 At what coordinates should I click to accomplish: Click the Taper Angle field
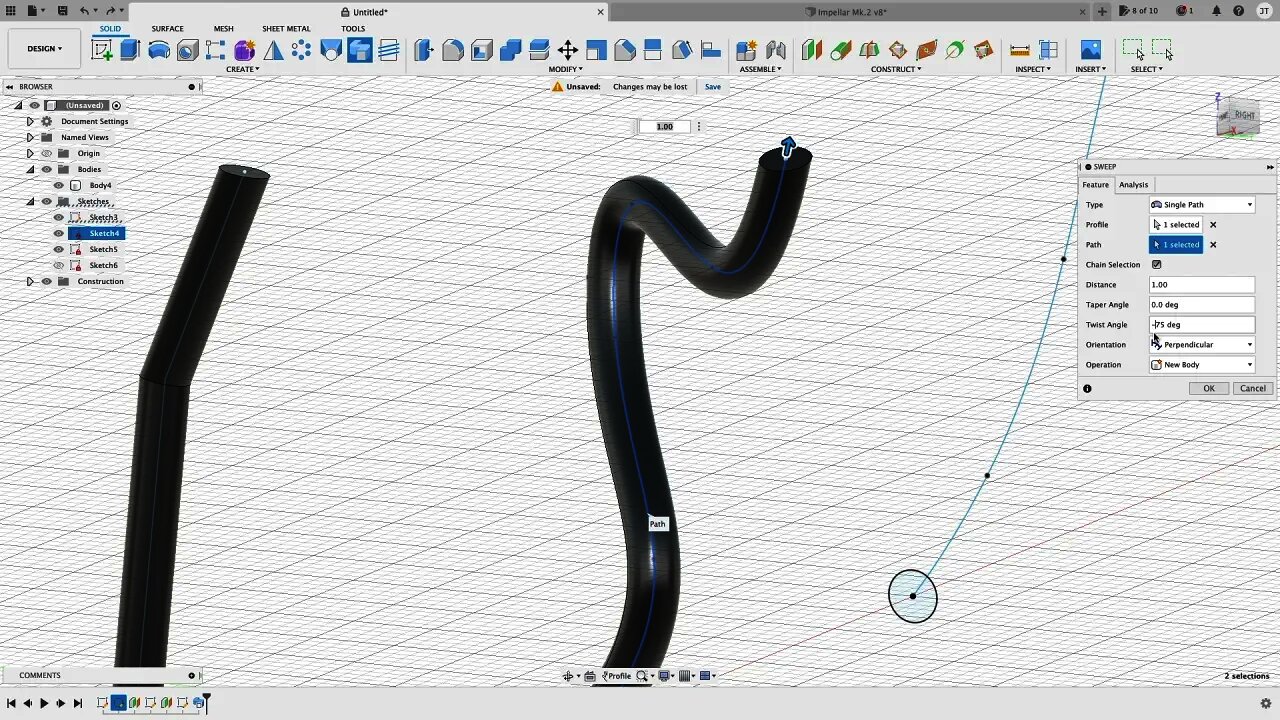pos(1202,305)
